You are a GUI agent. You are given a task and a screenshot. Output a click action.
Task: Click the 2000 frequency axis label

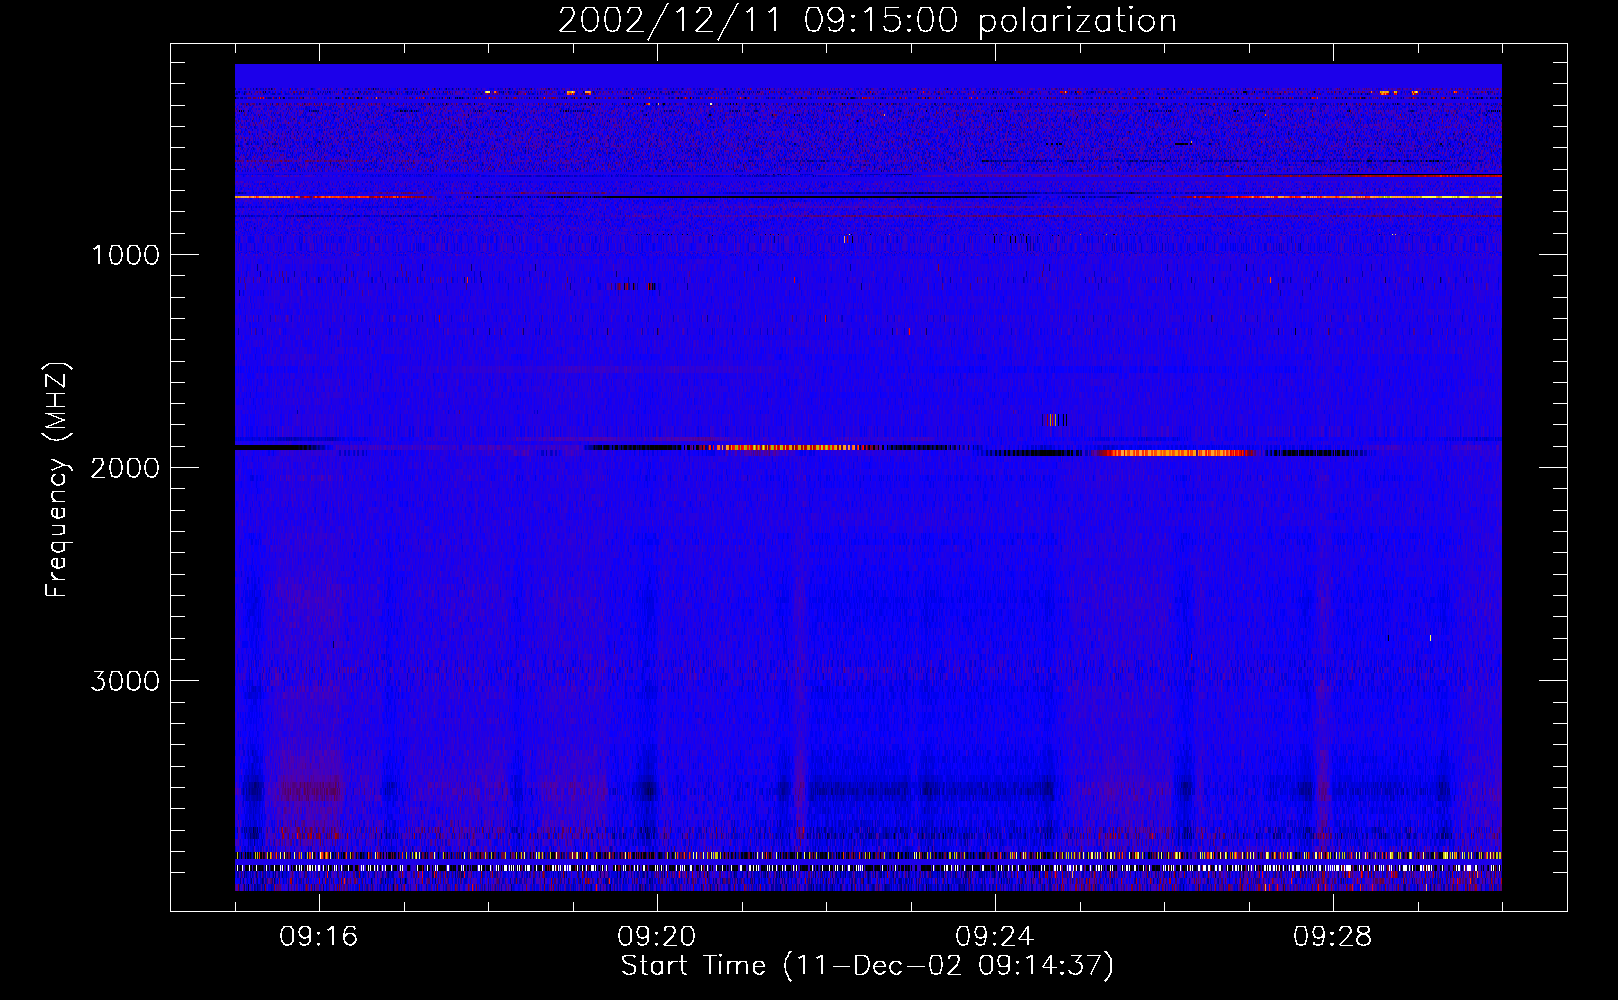point(125,468)
